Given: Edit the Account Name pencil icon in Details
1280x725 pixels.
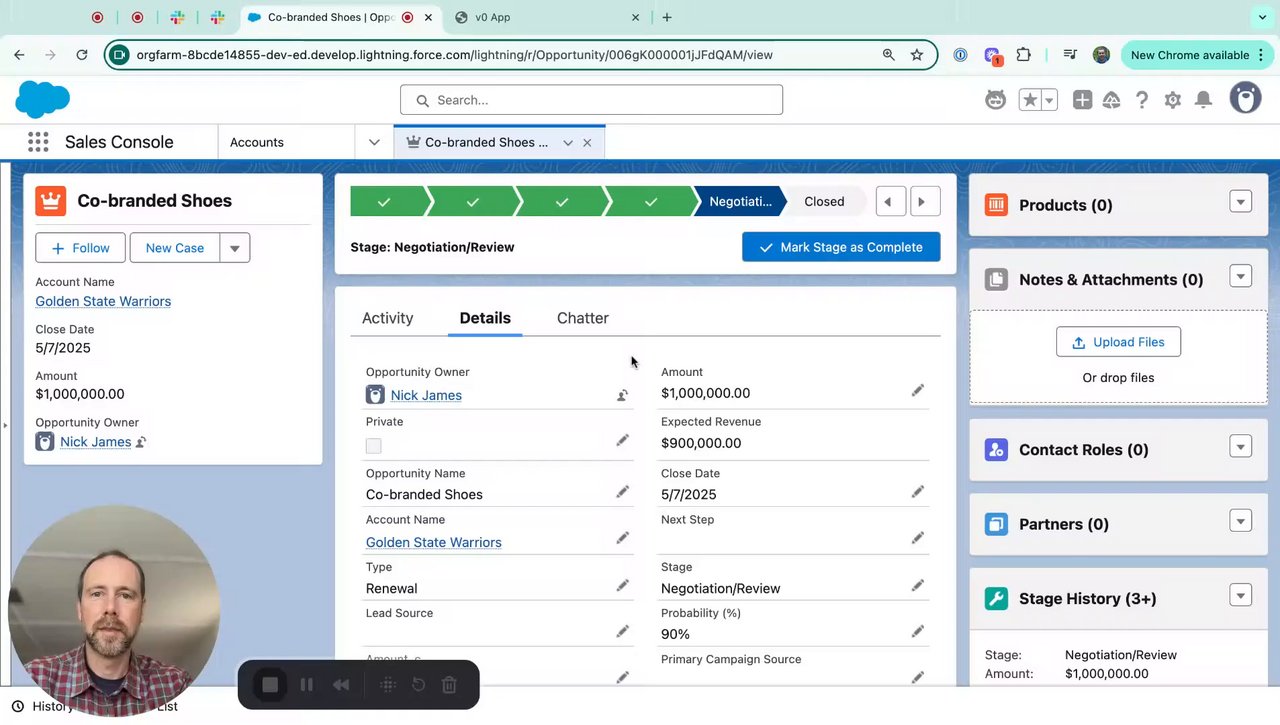Looking at the screenshot, I should click(x=622, y=538).
